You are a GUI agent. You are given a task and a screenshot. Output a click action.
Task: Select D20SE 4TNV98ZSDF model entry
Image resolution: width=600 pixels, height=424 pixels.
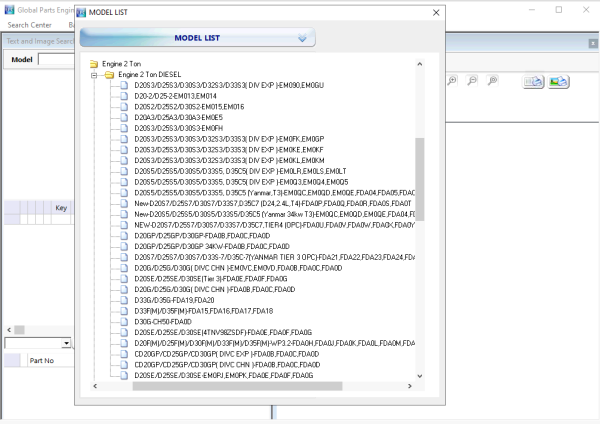[x=223, y=332]
